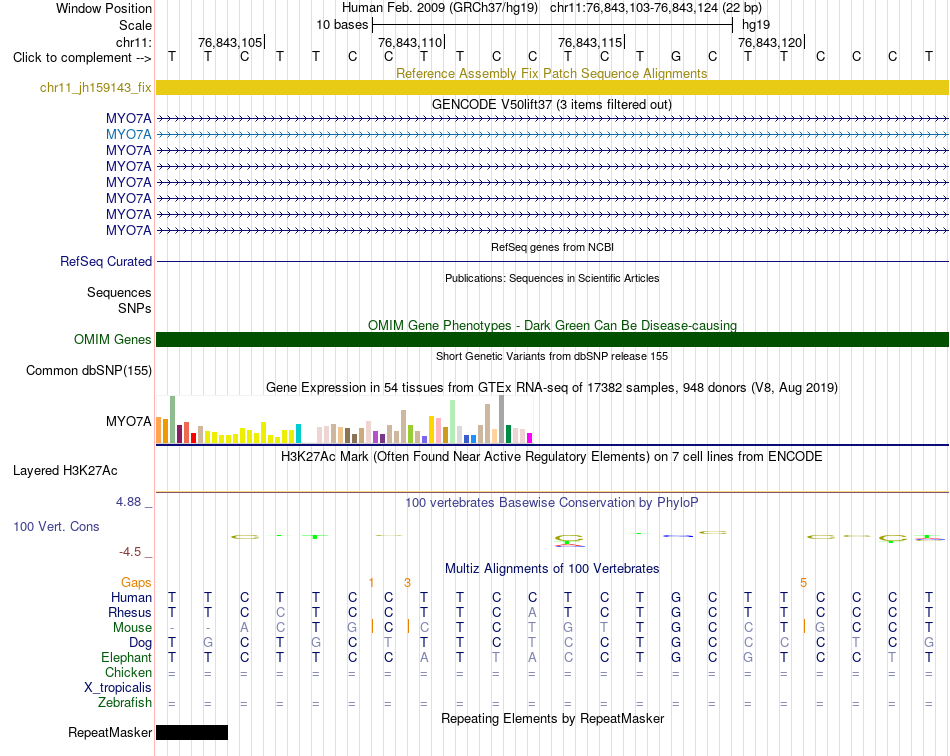Click the Human species row label
The image size is (950, 756).
pos(131,597)
